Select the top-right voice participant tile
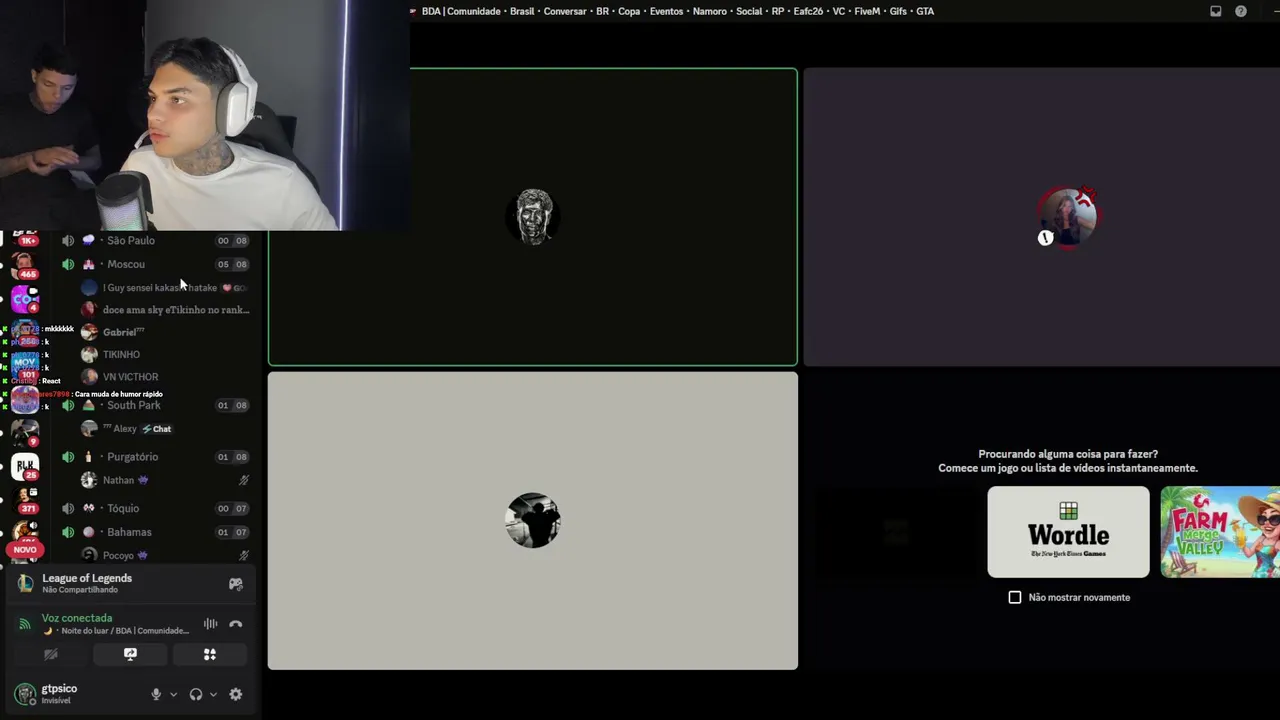The image size is (1280, 720). (x=1042, y=217)
